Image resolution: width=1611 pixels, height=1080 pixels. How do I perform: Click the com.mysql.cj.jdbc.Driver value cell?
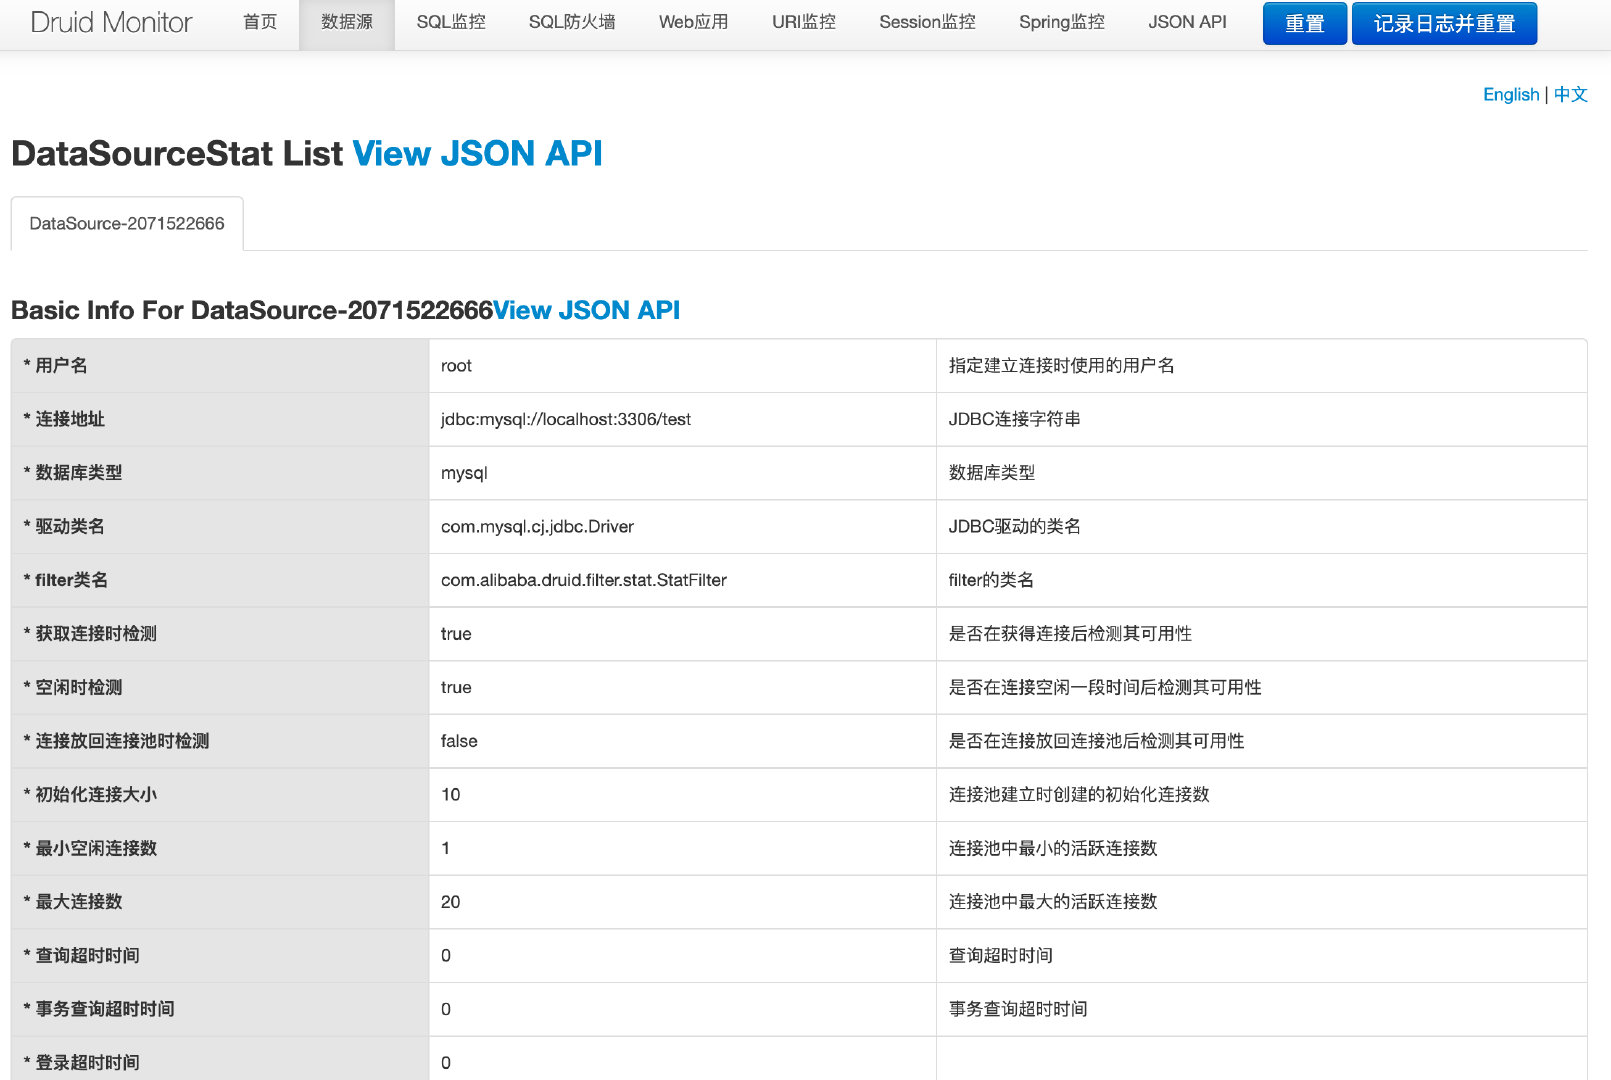(682, 527)
